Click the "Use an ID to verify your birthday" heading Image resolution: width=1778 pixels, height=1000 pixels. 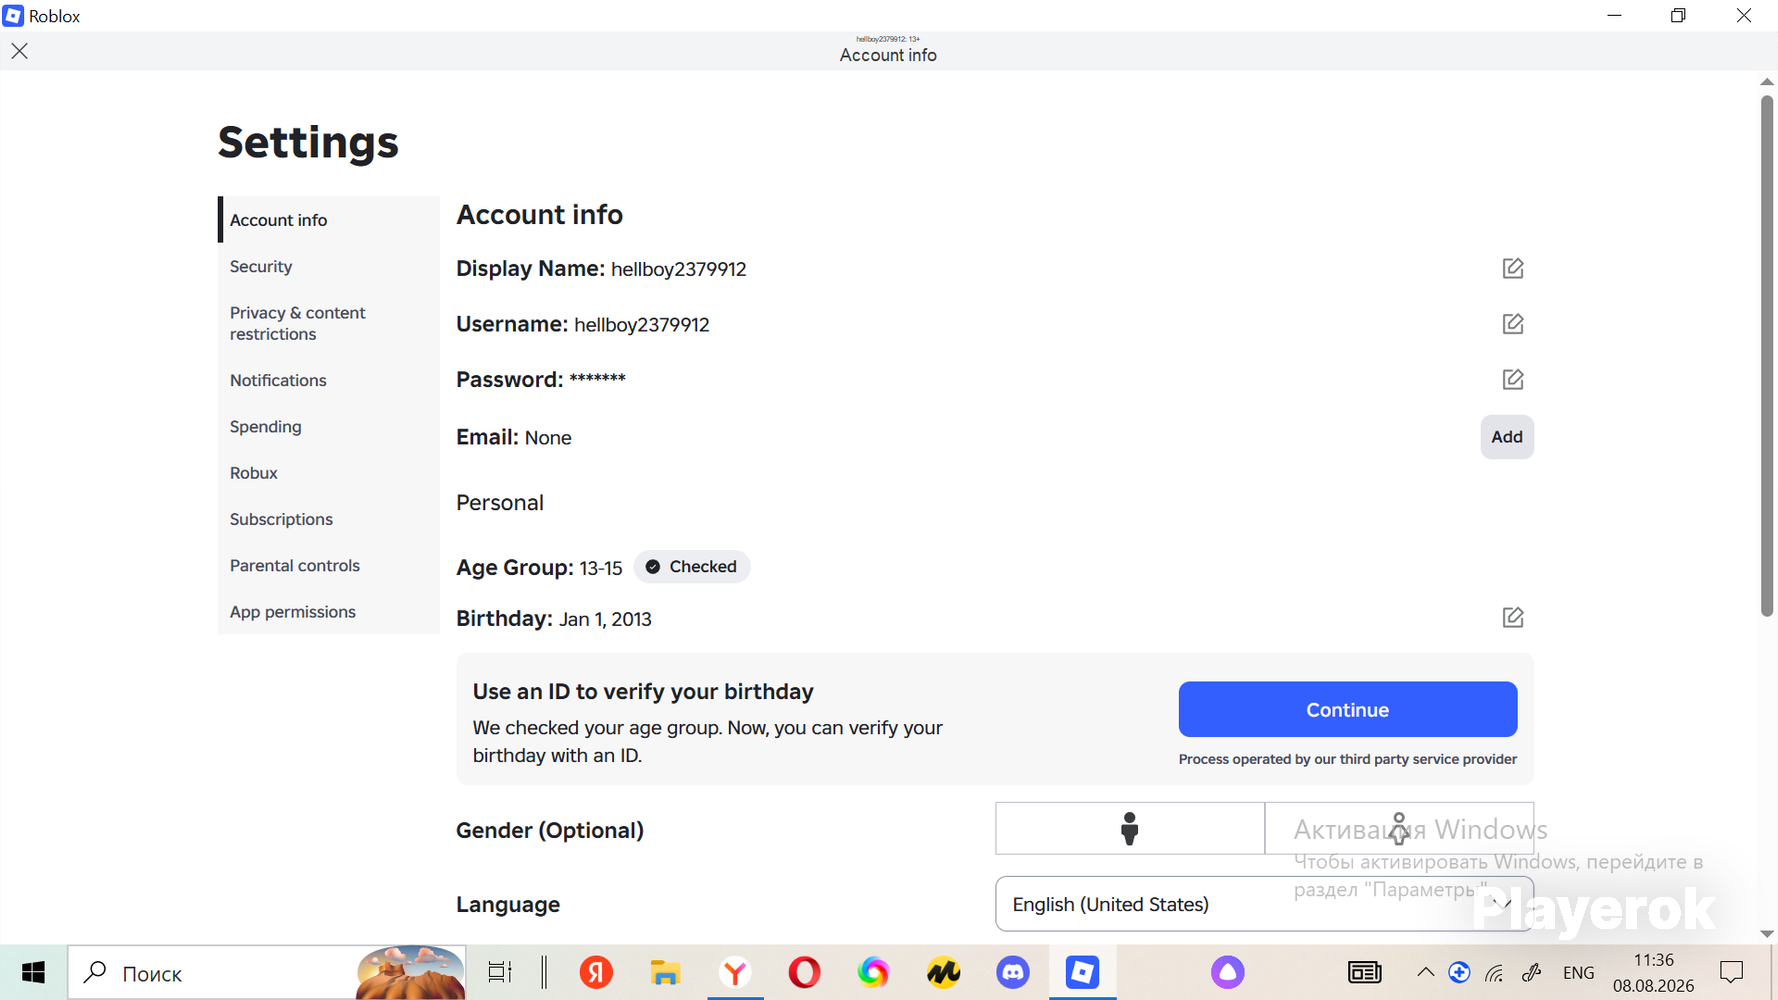tap(643, 691)
